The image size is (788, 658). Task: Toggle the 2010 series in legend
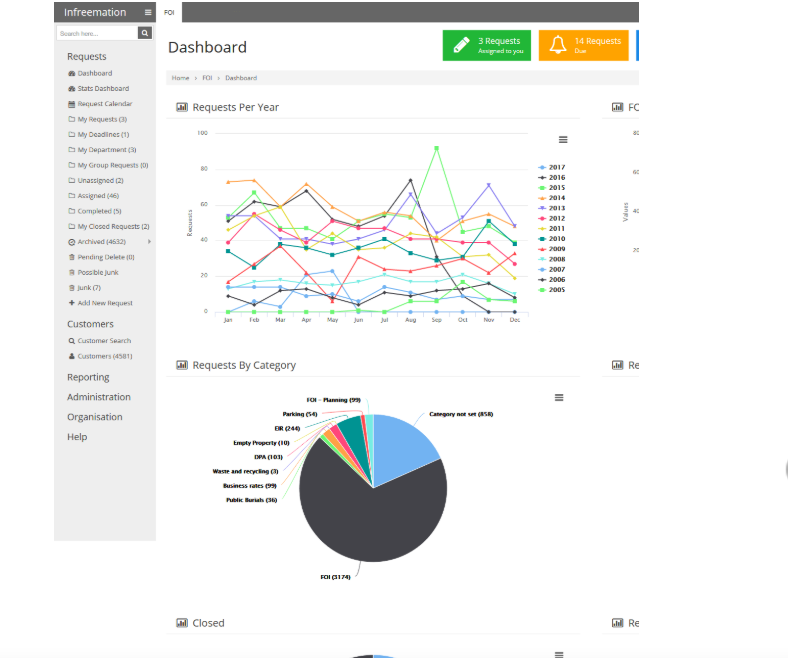(552, 239)
